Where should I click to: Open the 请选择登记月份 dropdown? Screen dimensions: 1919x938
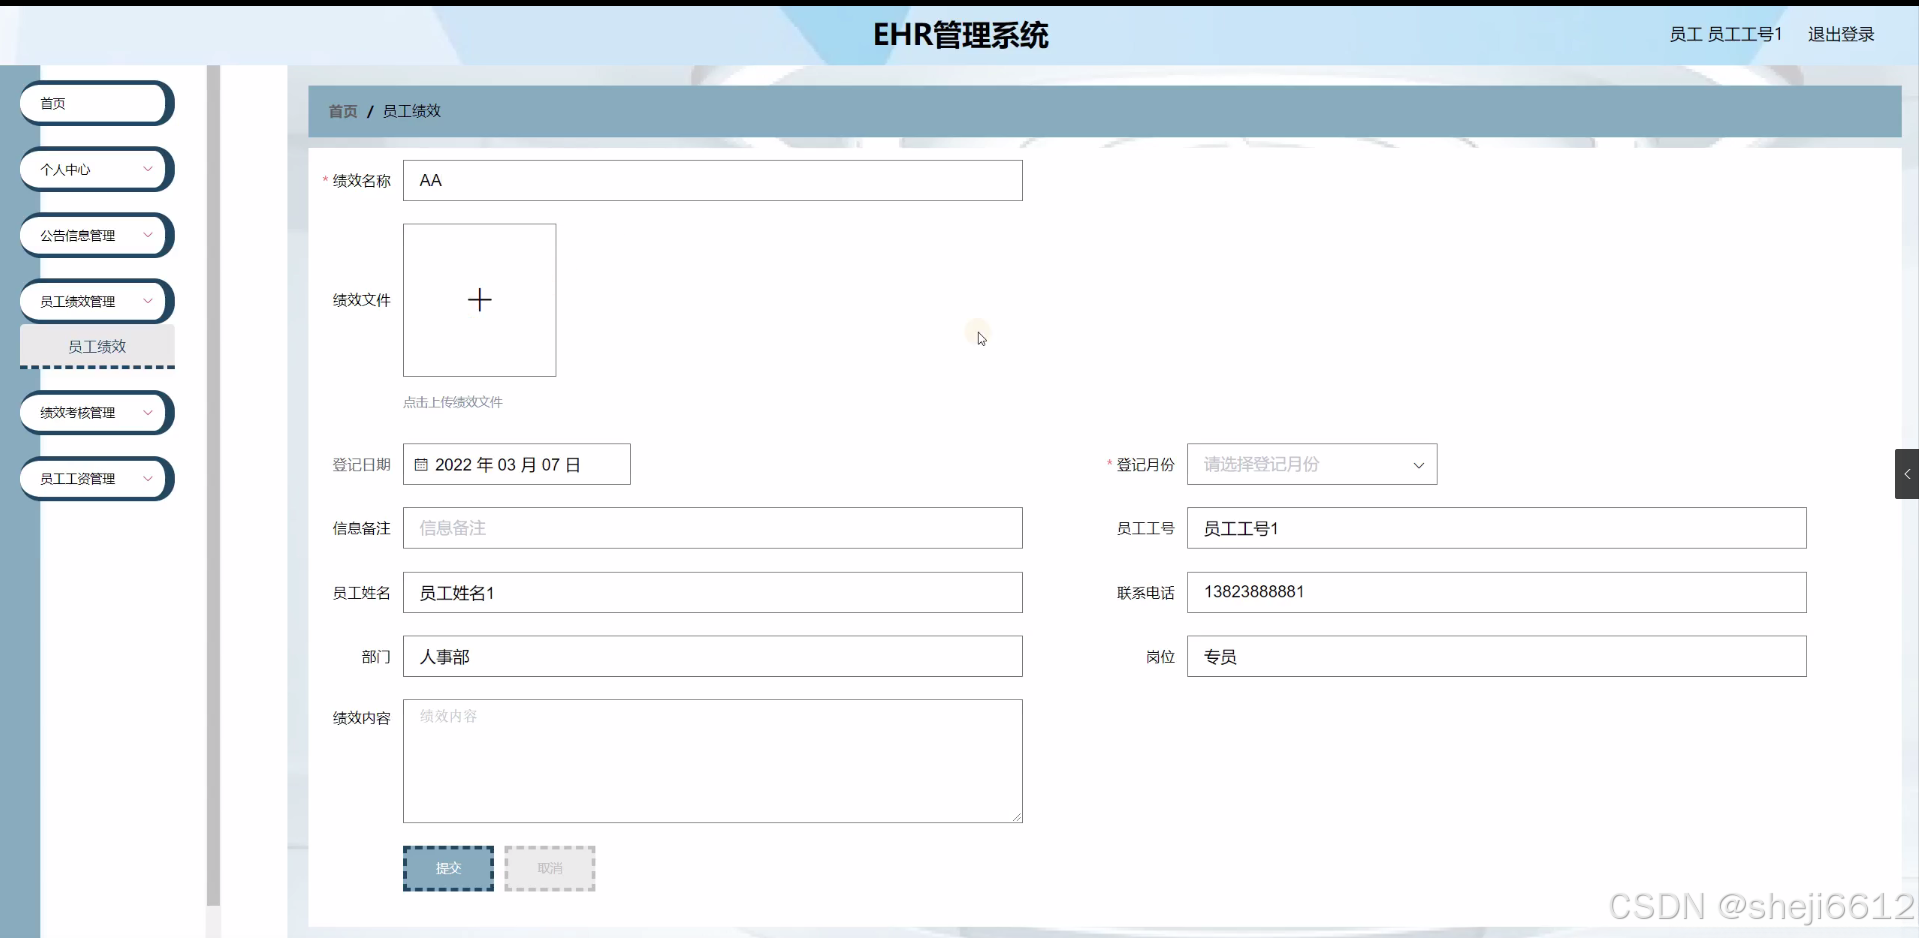click(x=1311, y=464)
